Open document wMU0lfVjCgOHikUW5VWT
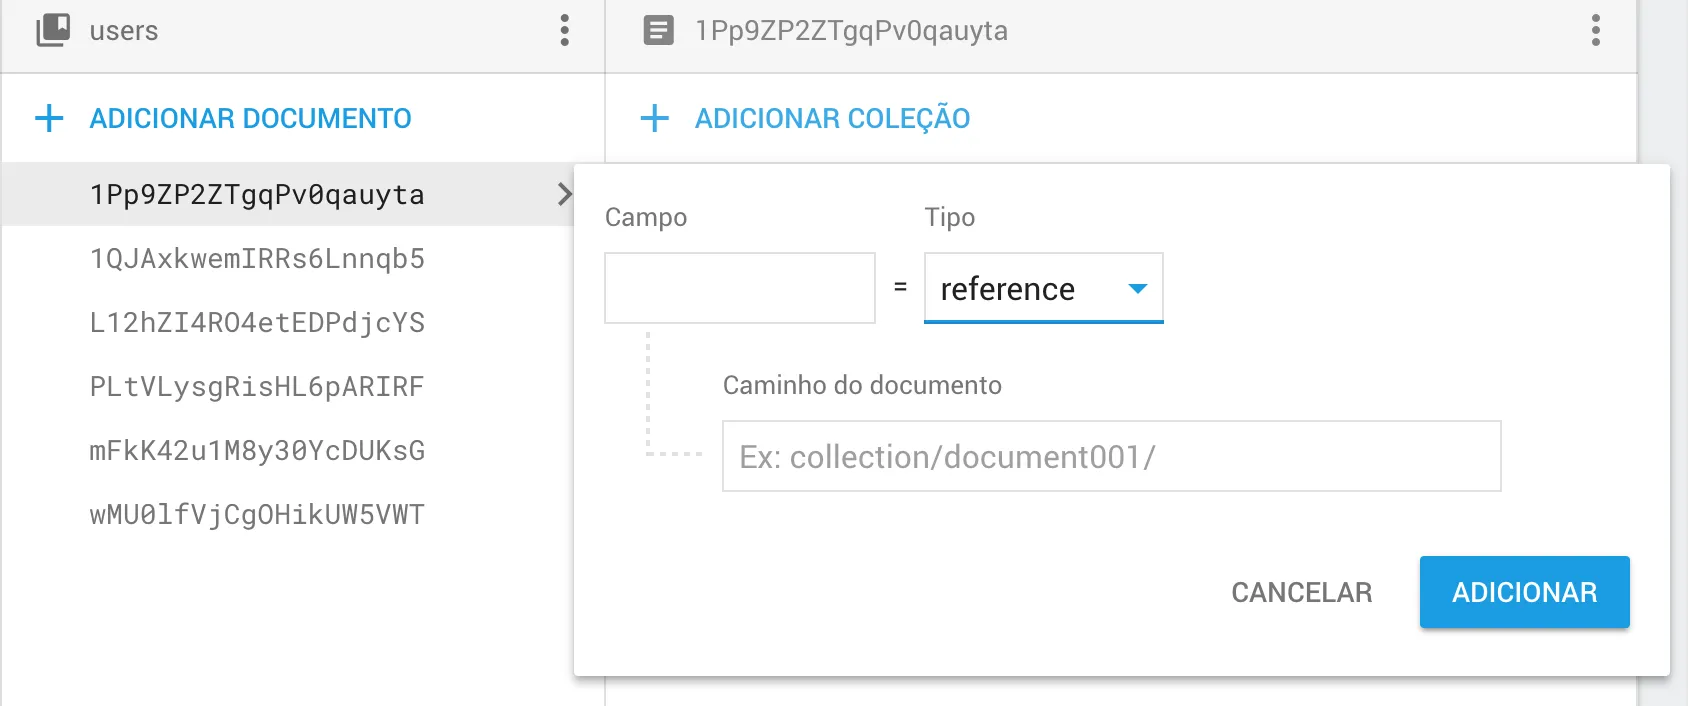The width and height of the screenshot is (1688, 706). tap(257, 515)
